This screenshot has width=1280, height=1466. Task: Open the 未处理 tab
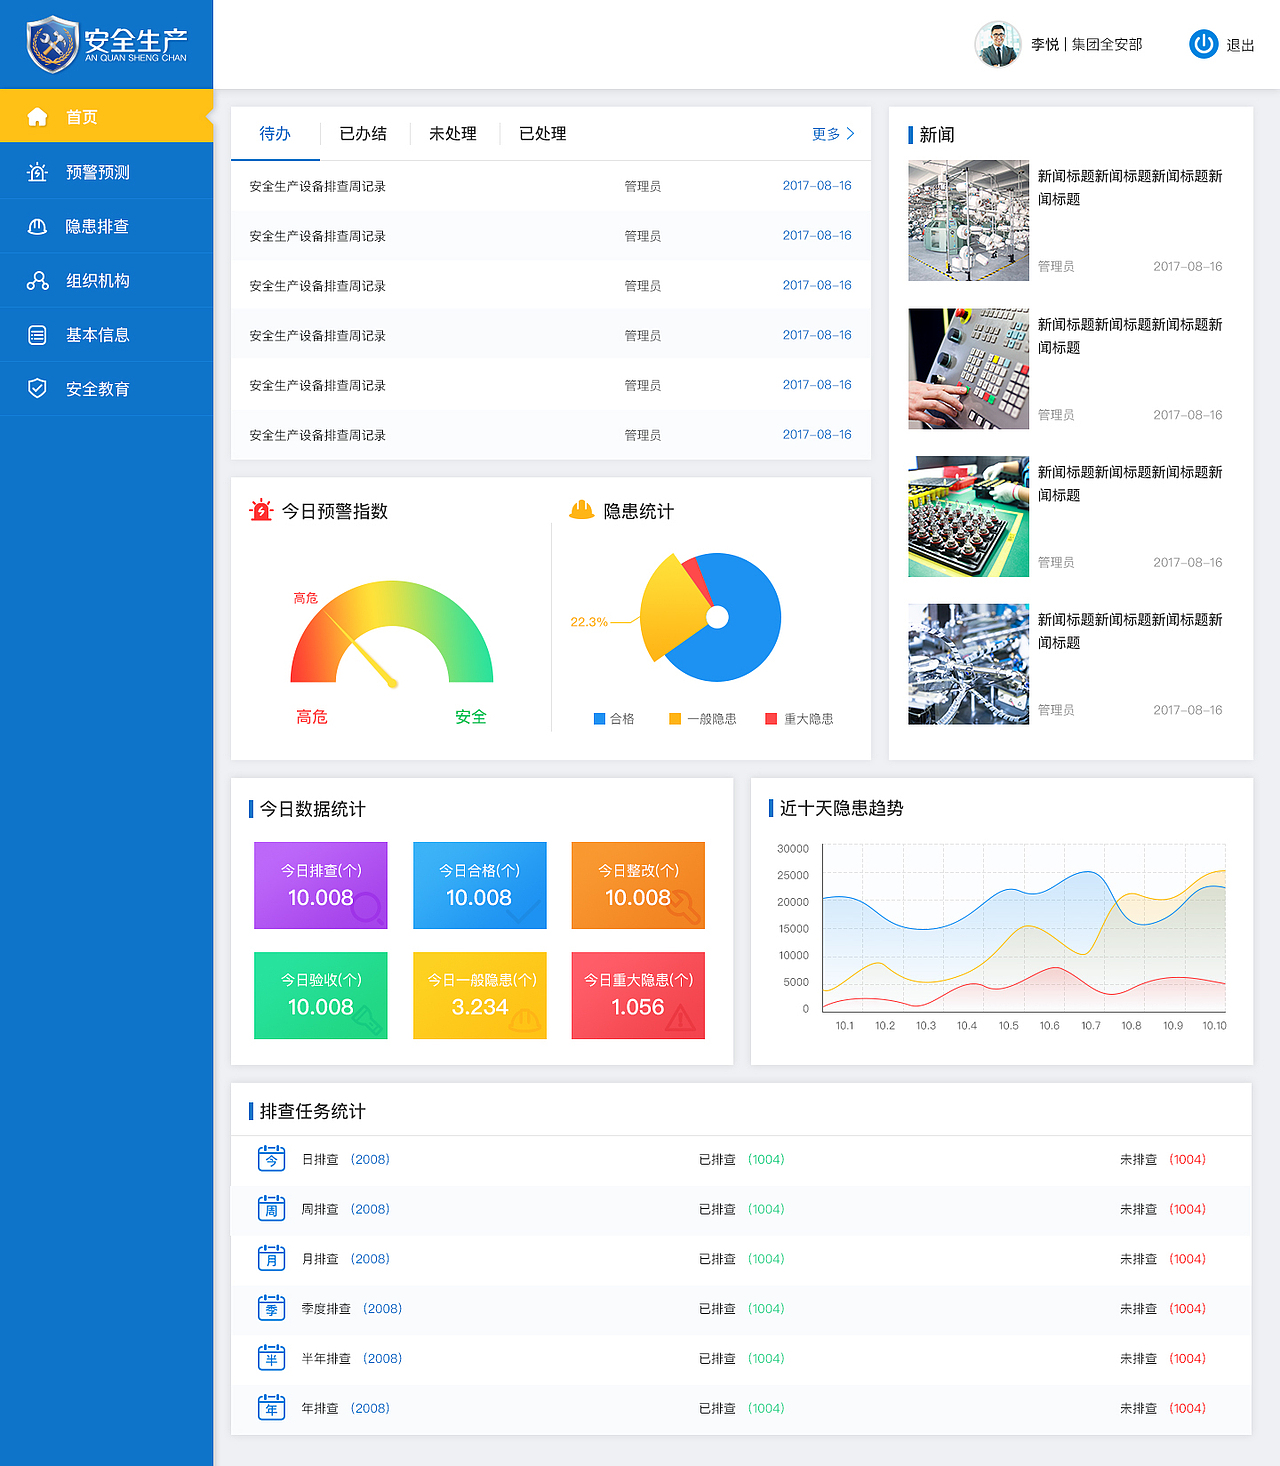click(453, 134)
